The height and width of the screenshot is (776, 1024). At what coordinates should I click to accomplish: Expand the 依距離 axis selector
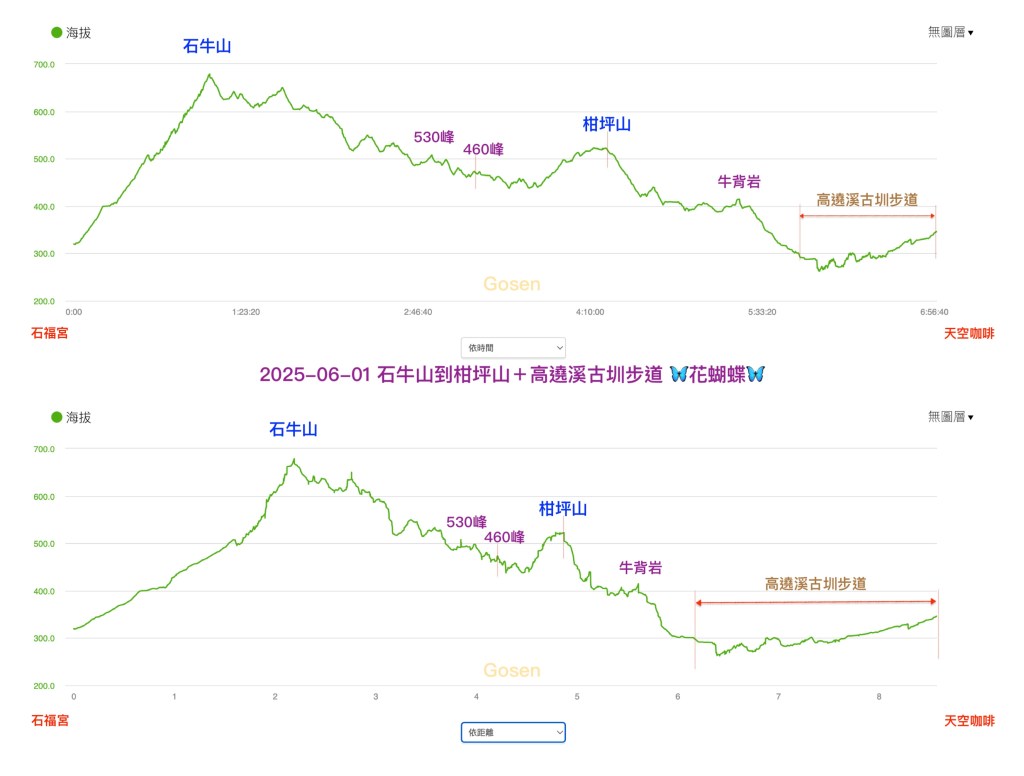click(513, 733)
